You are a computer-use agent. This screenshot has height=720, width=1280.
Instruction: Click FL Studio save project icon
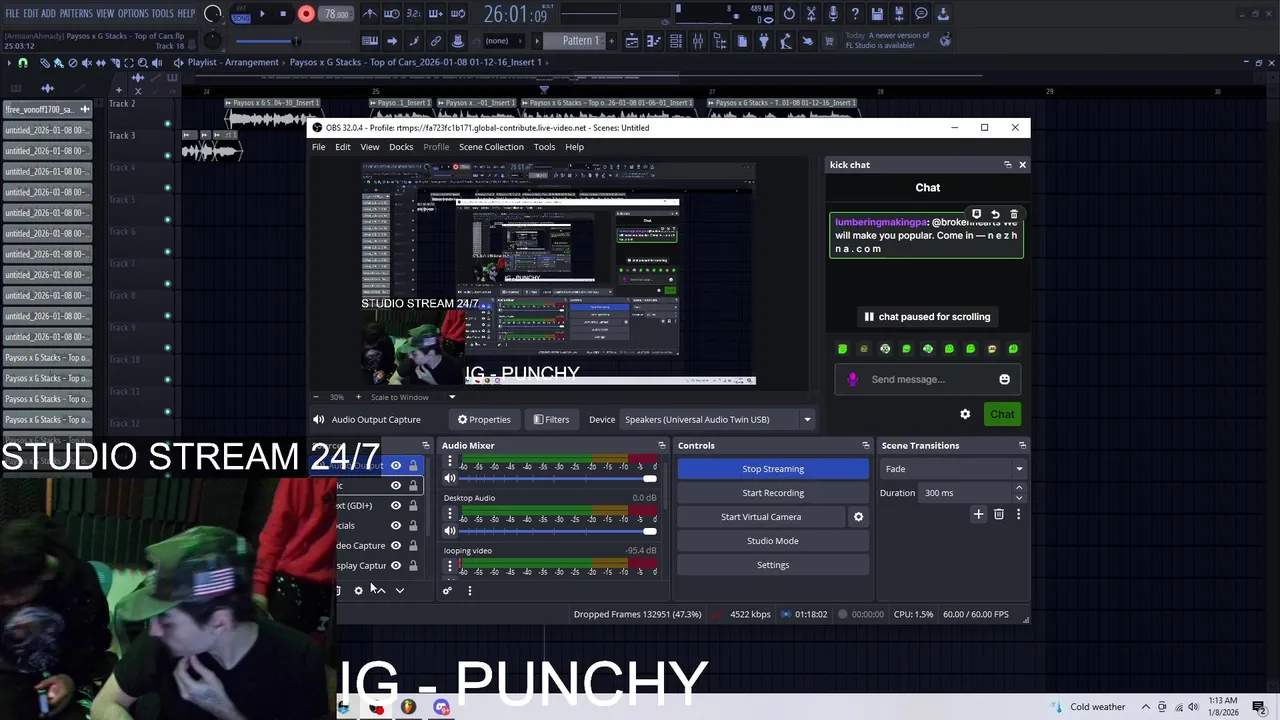tap(877, 14)
